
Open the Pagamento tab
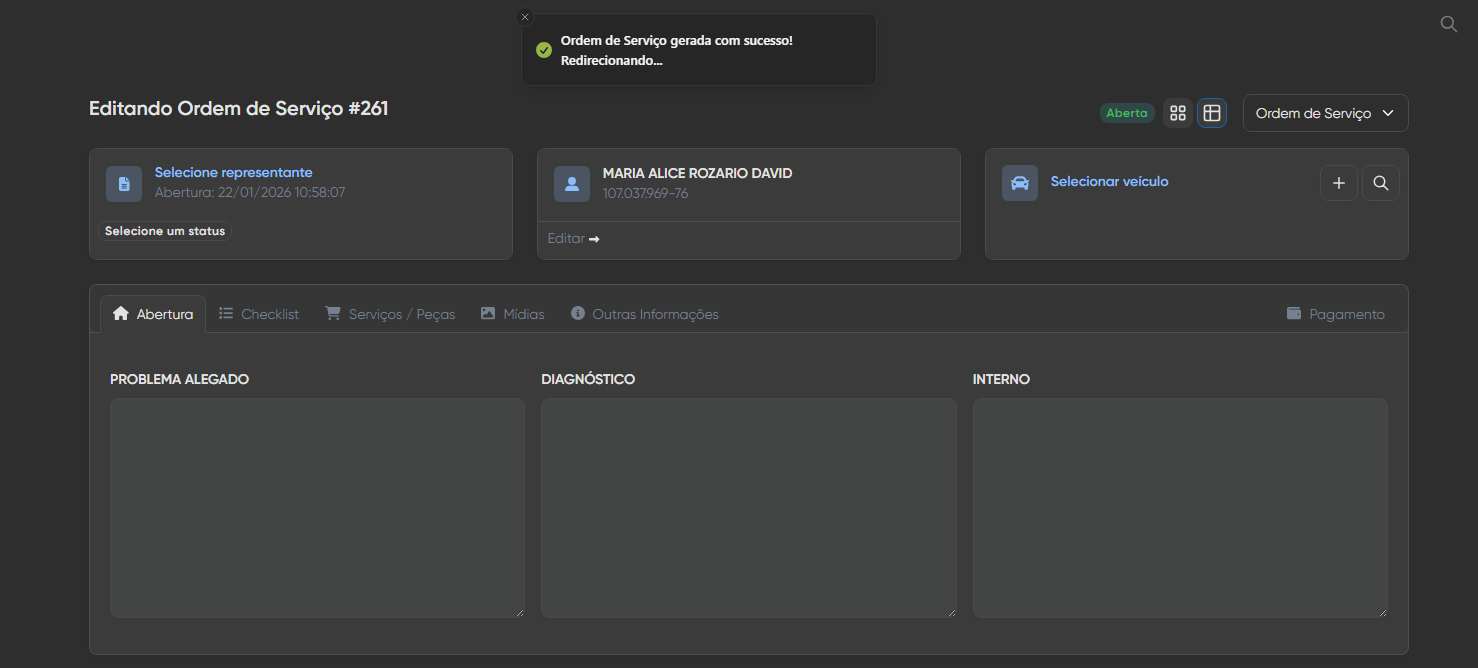pos(1336,314)
